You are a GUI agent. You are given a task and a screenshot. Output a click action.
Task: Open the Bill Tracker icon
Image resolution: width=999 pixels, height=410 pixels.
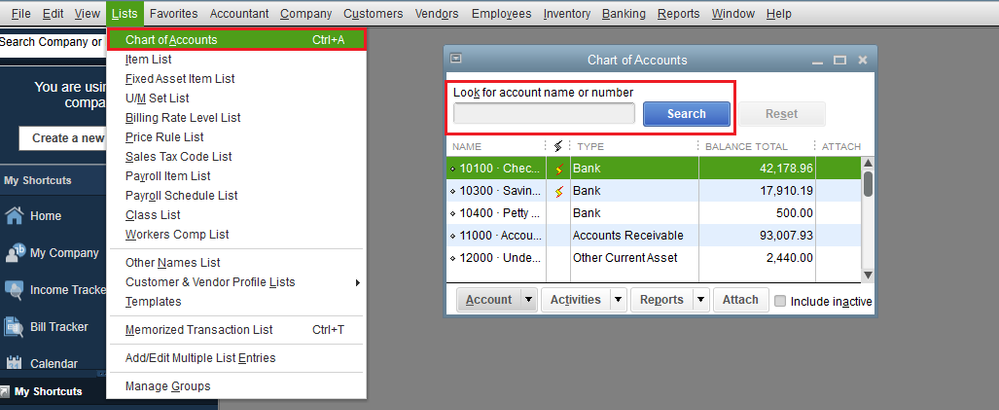click(x=14, y=327)
